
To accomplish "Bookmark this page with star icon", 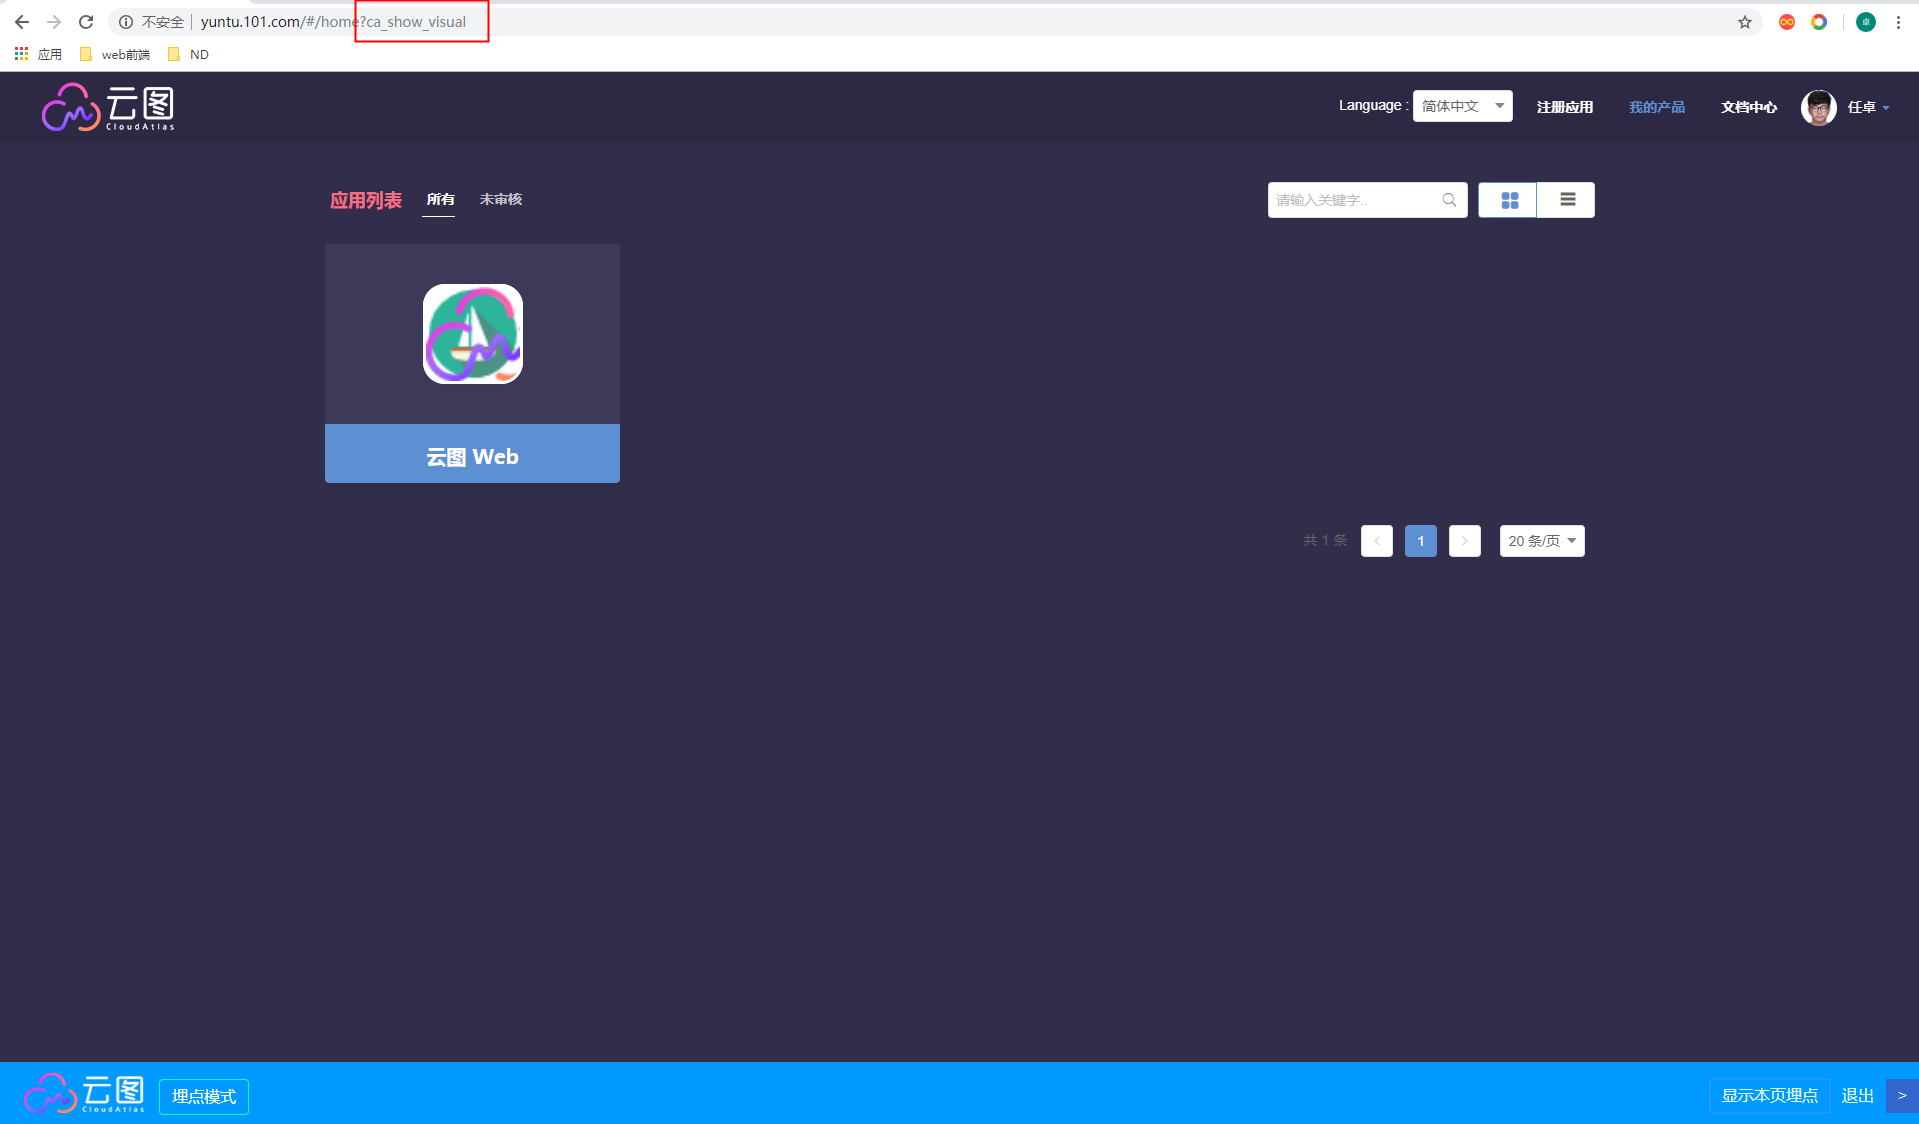I will point(1744,22).
